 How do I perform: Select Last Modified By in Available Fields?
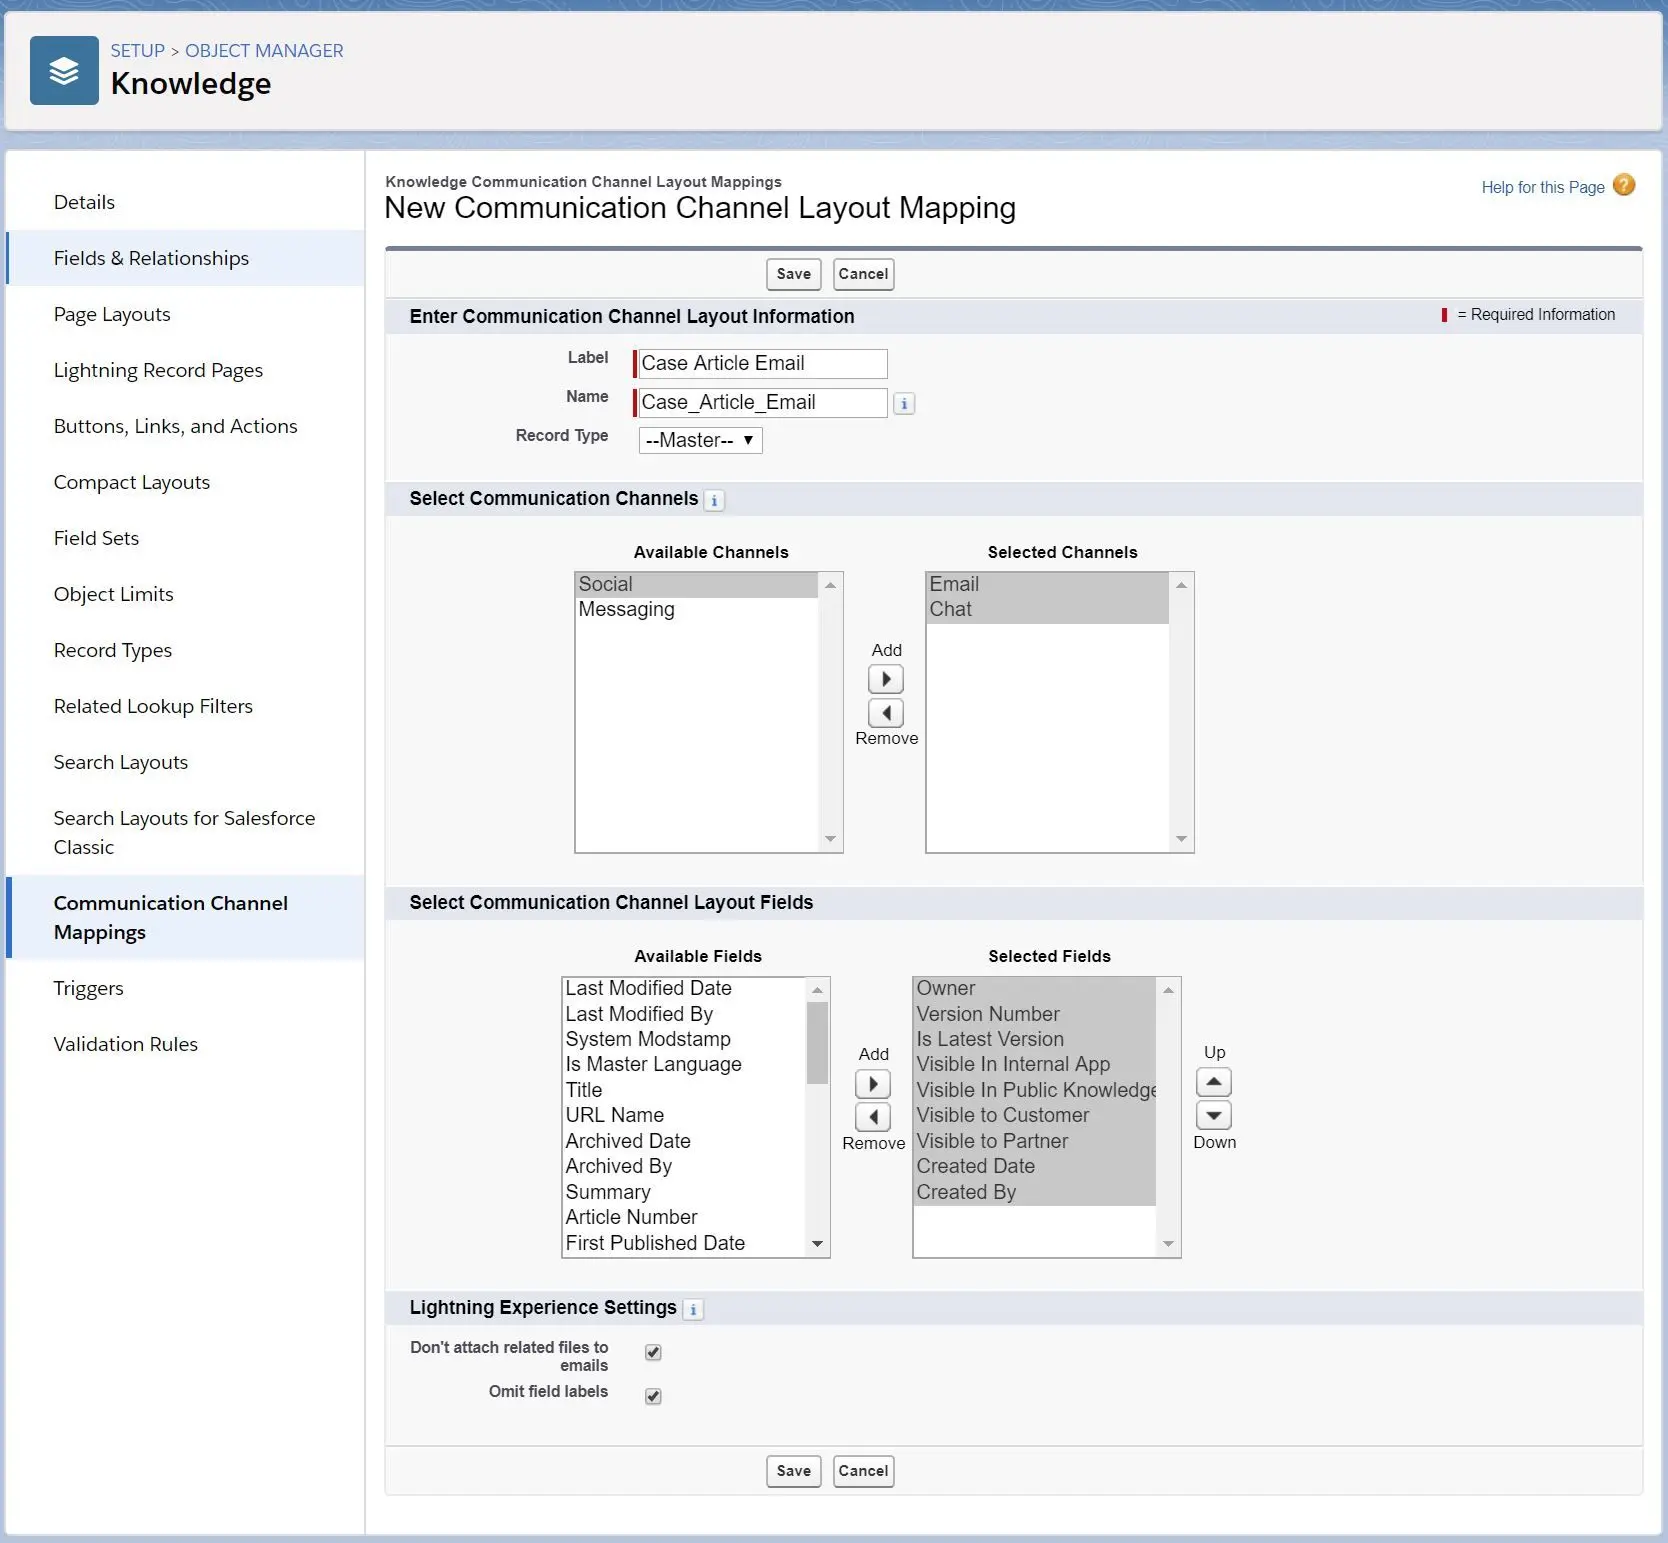pyautogui.click(x=684, y=1014)
